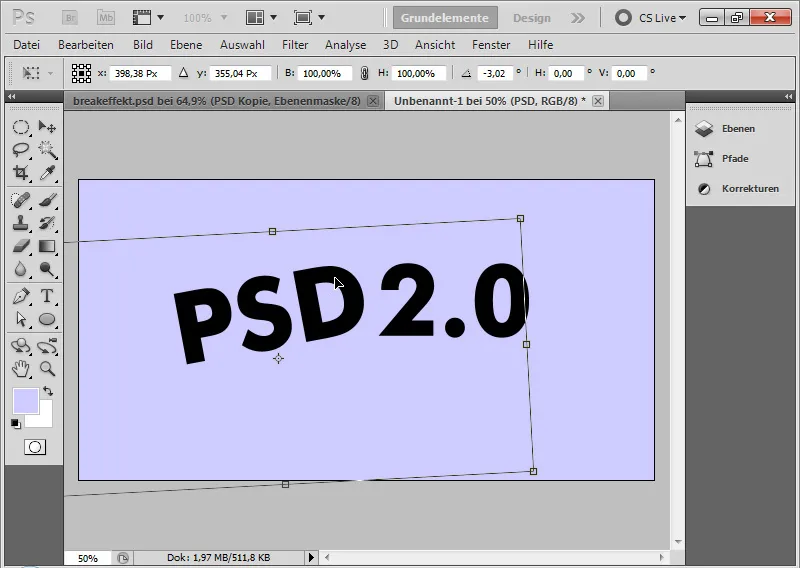Select the Elliptical Marquee tool
This screenshot has width=800, height=568.
click(20, 127)
